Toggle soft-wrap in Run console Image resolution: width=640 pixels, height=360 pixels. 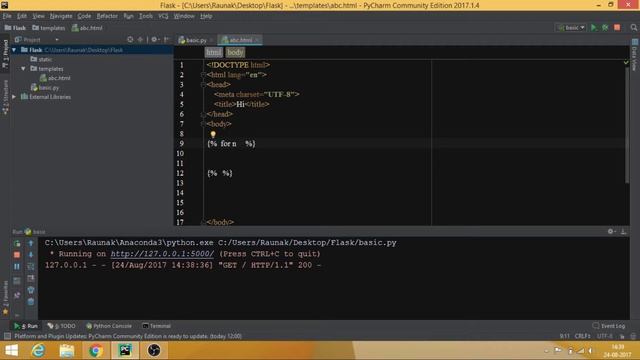31,267
